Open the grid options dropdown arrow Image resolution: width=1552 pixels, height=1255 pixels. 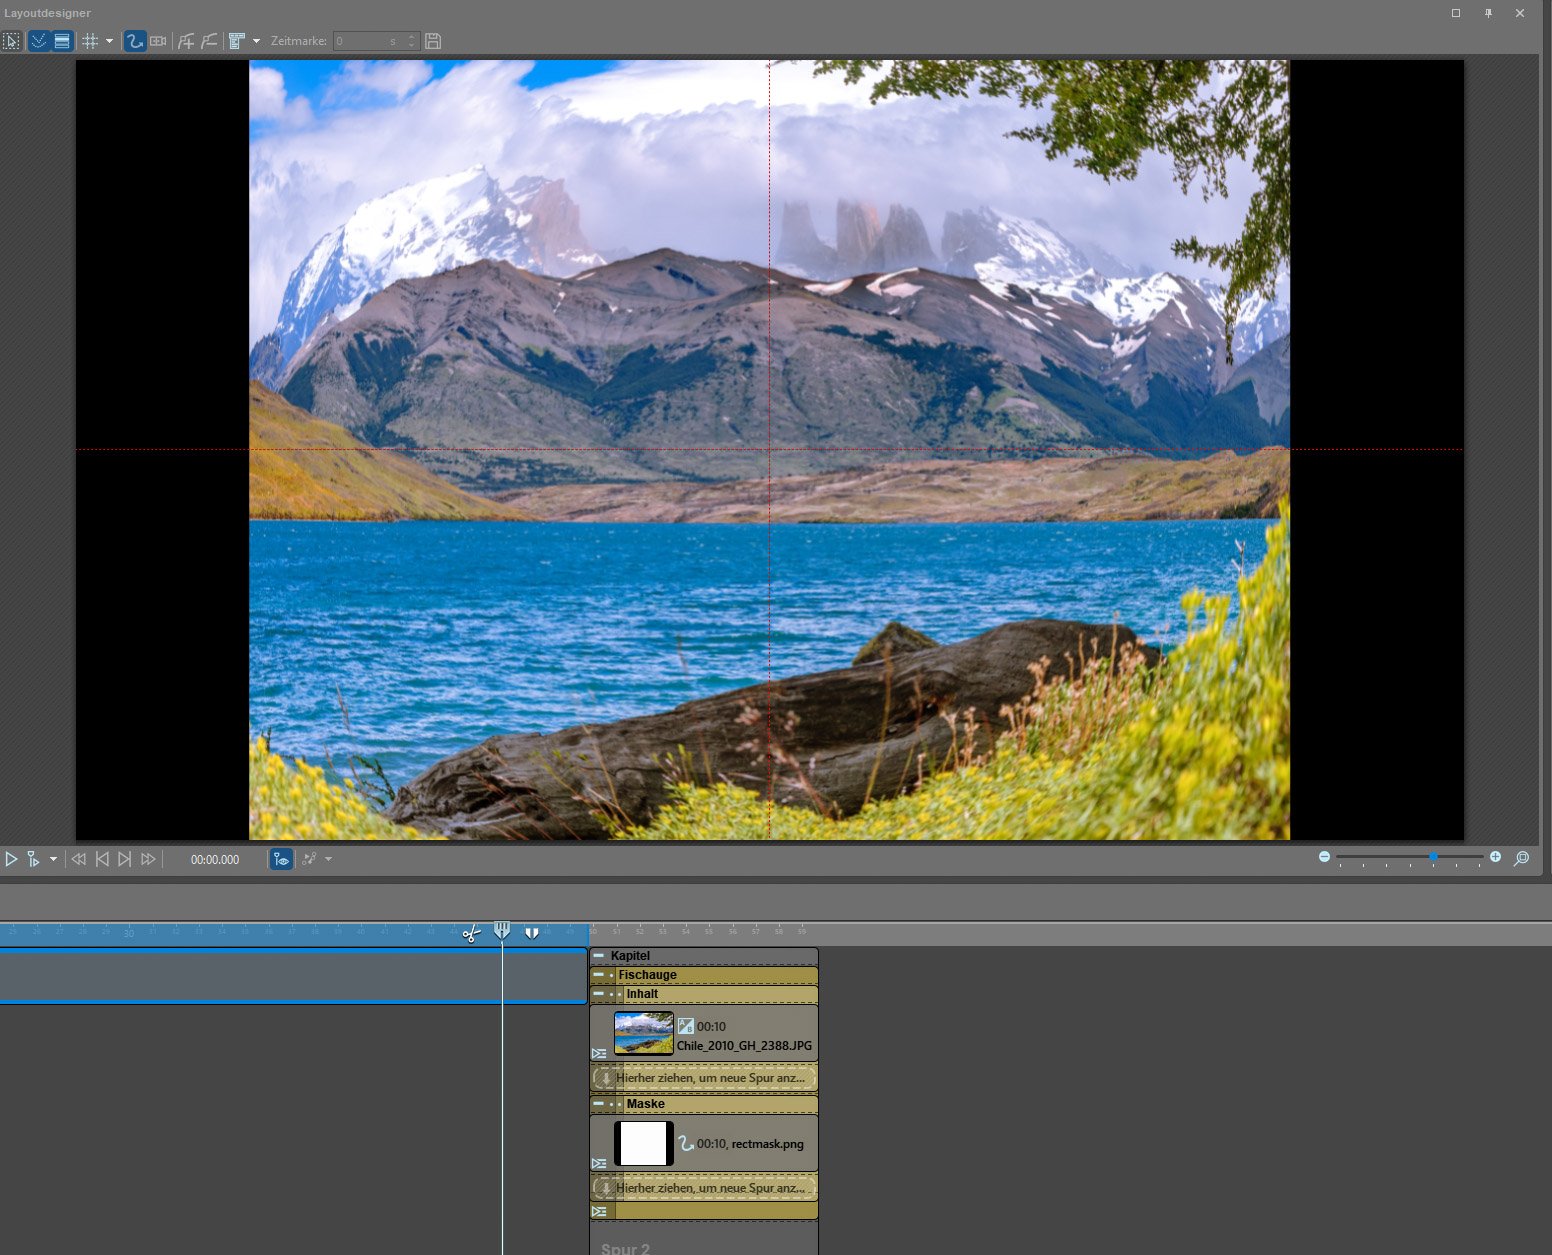[x=109, y=41]
